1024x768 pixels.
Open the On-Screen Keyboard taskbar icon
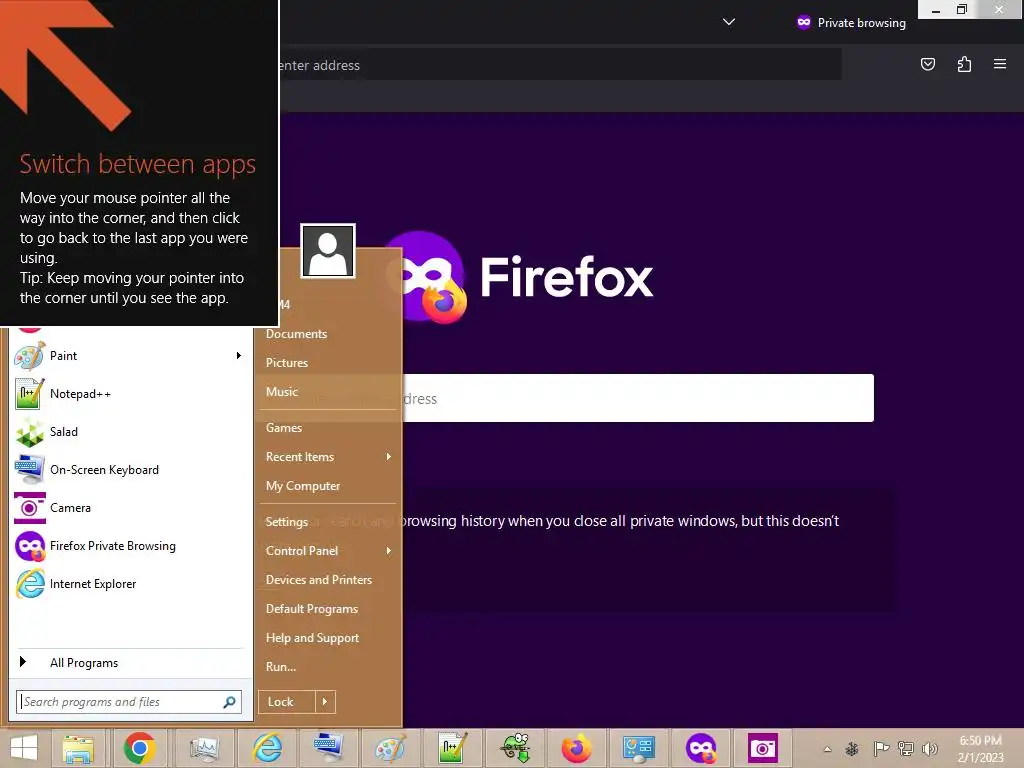point(328,748)
